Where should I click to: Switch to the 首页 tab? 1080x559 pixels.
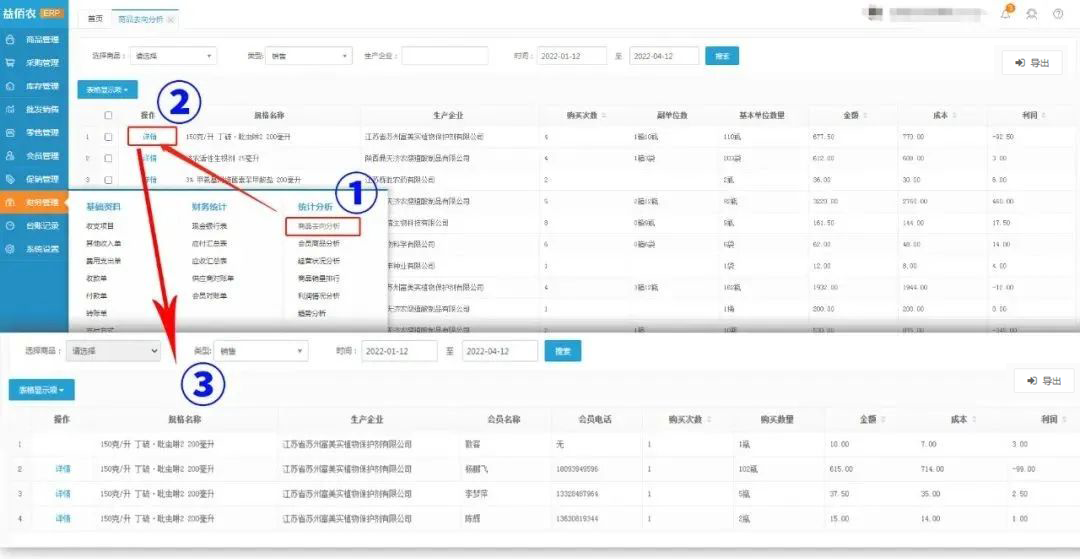[95, 19]
